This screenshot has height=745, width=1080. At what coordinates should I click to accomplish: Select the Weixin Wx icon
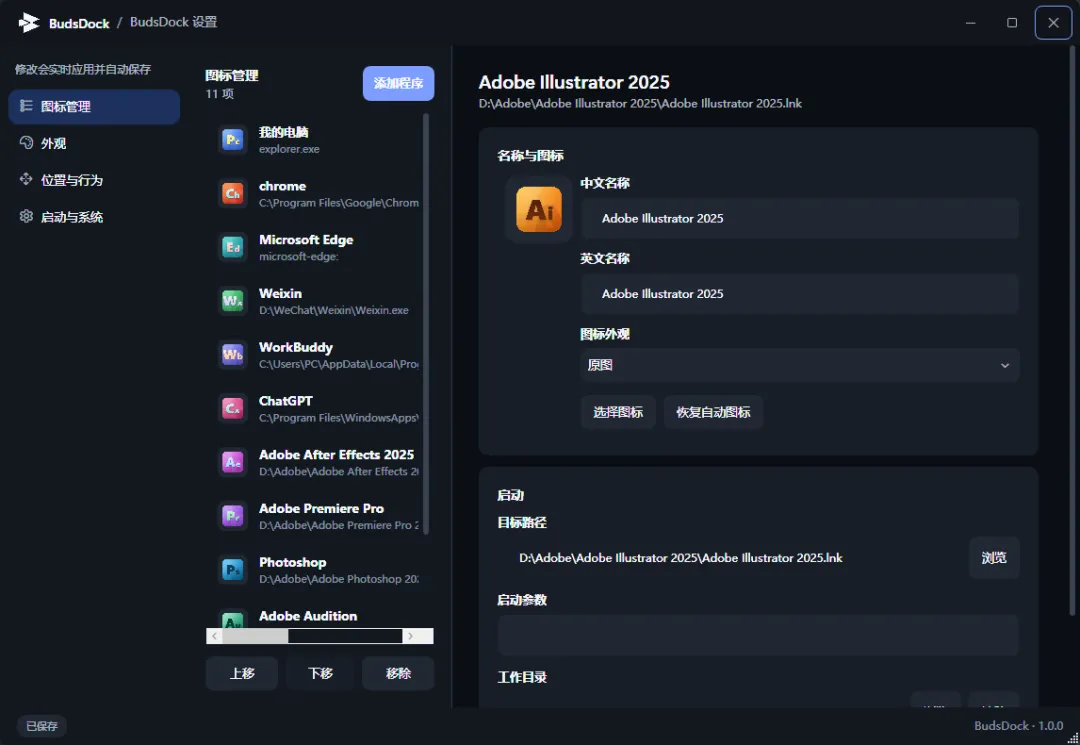233,301
